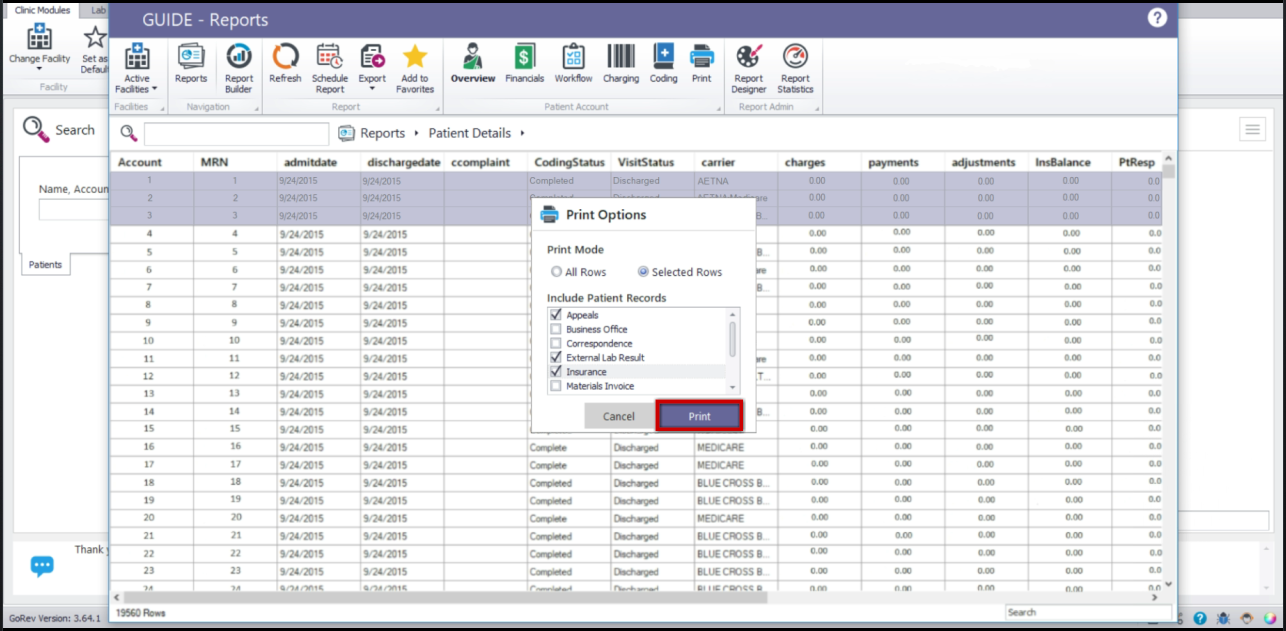Open the Coding section
1286x631 pixels.
coord(663,64)
